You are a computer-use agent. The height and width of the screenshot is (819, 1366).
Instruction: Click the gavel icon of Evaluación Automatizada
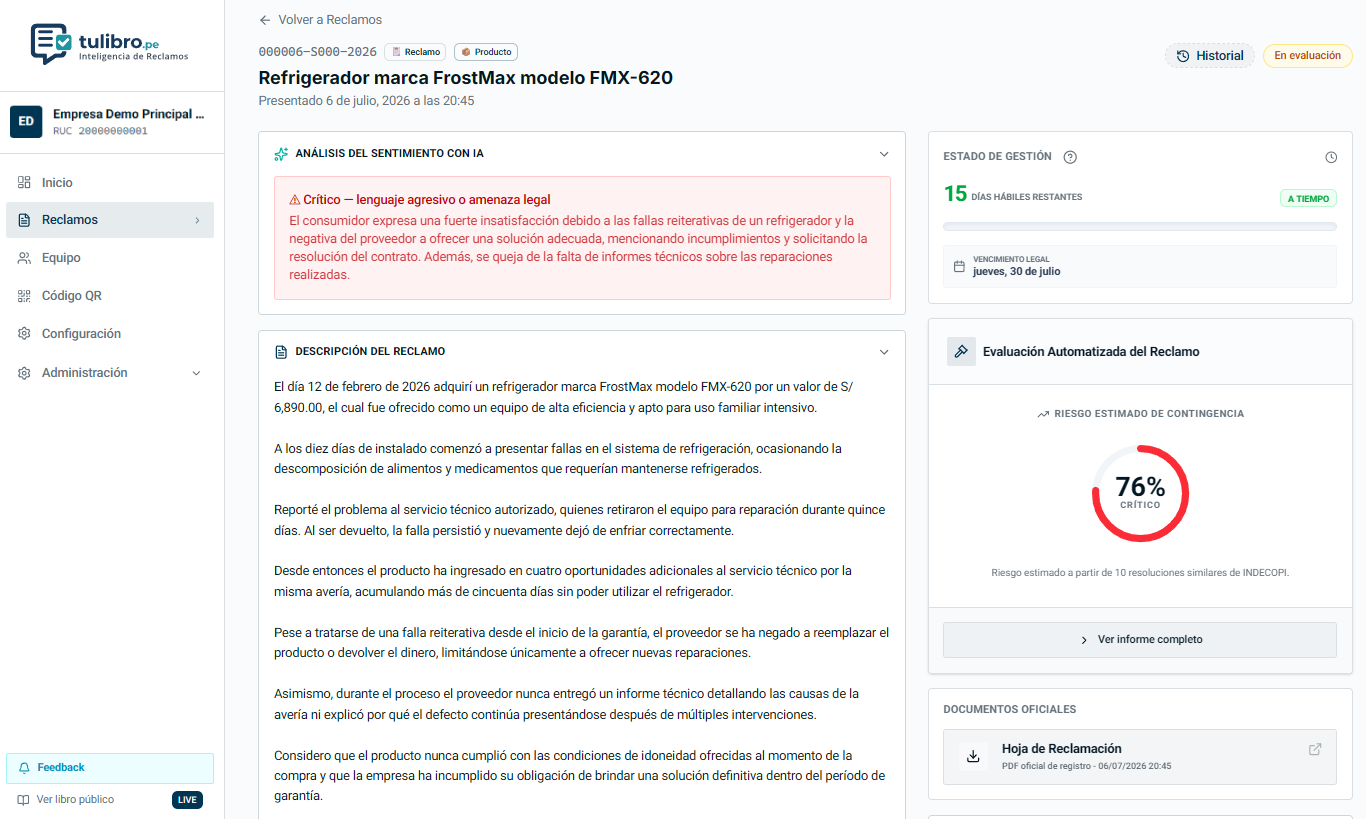tap(961, 351)
